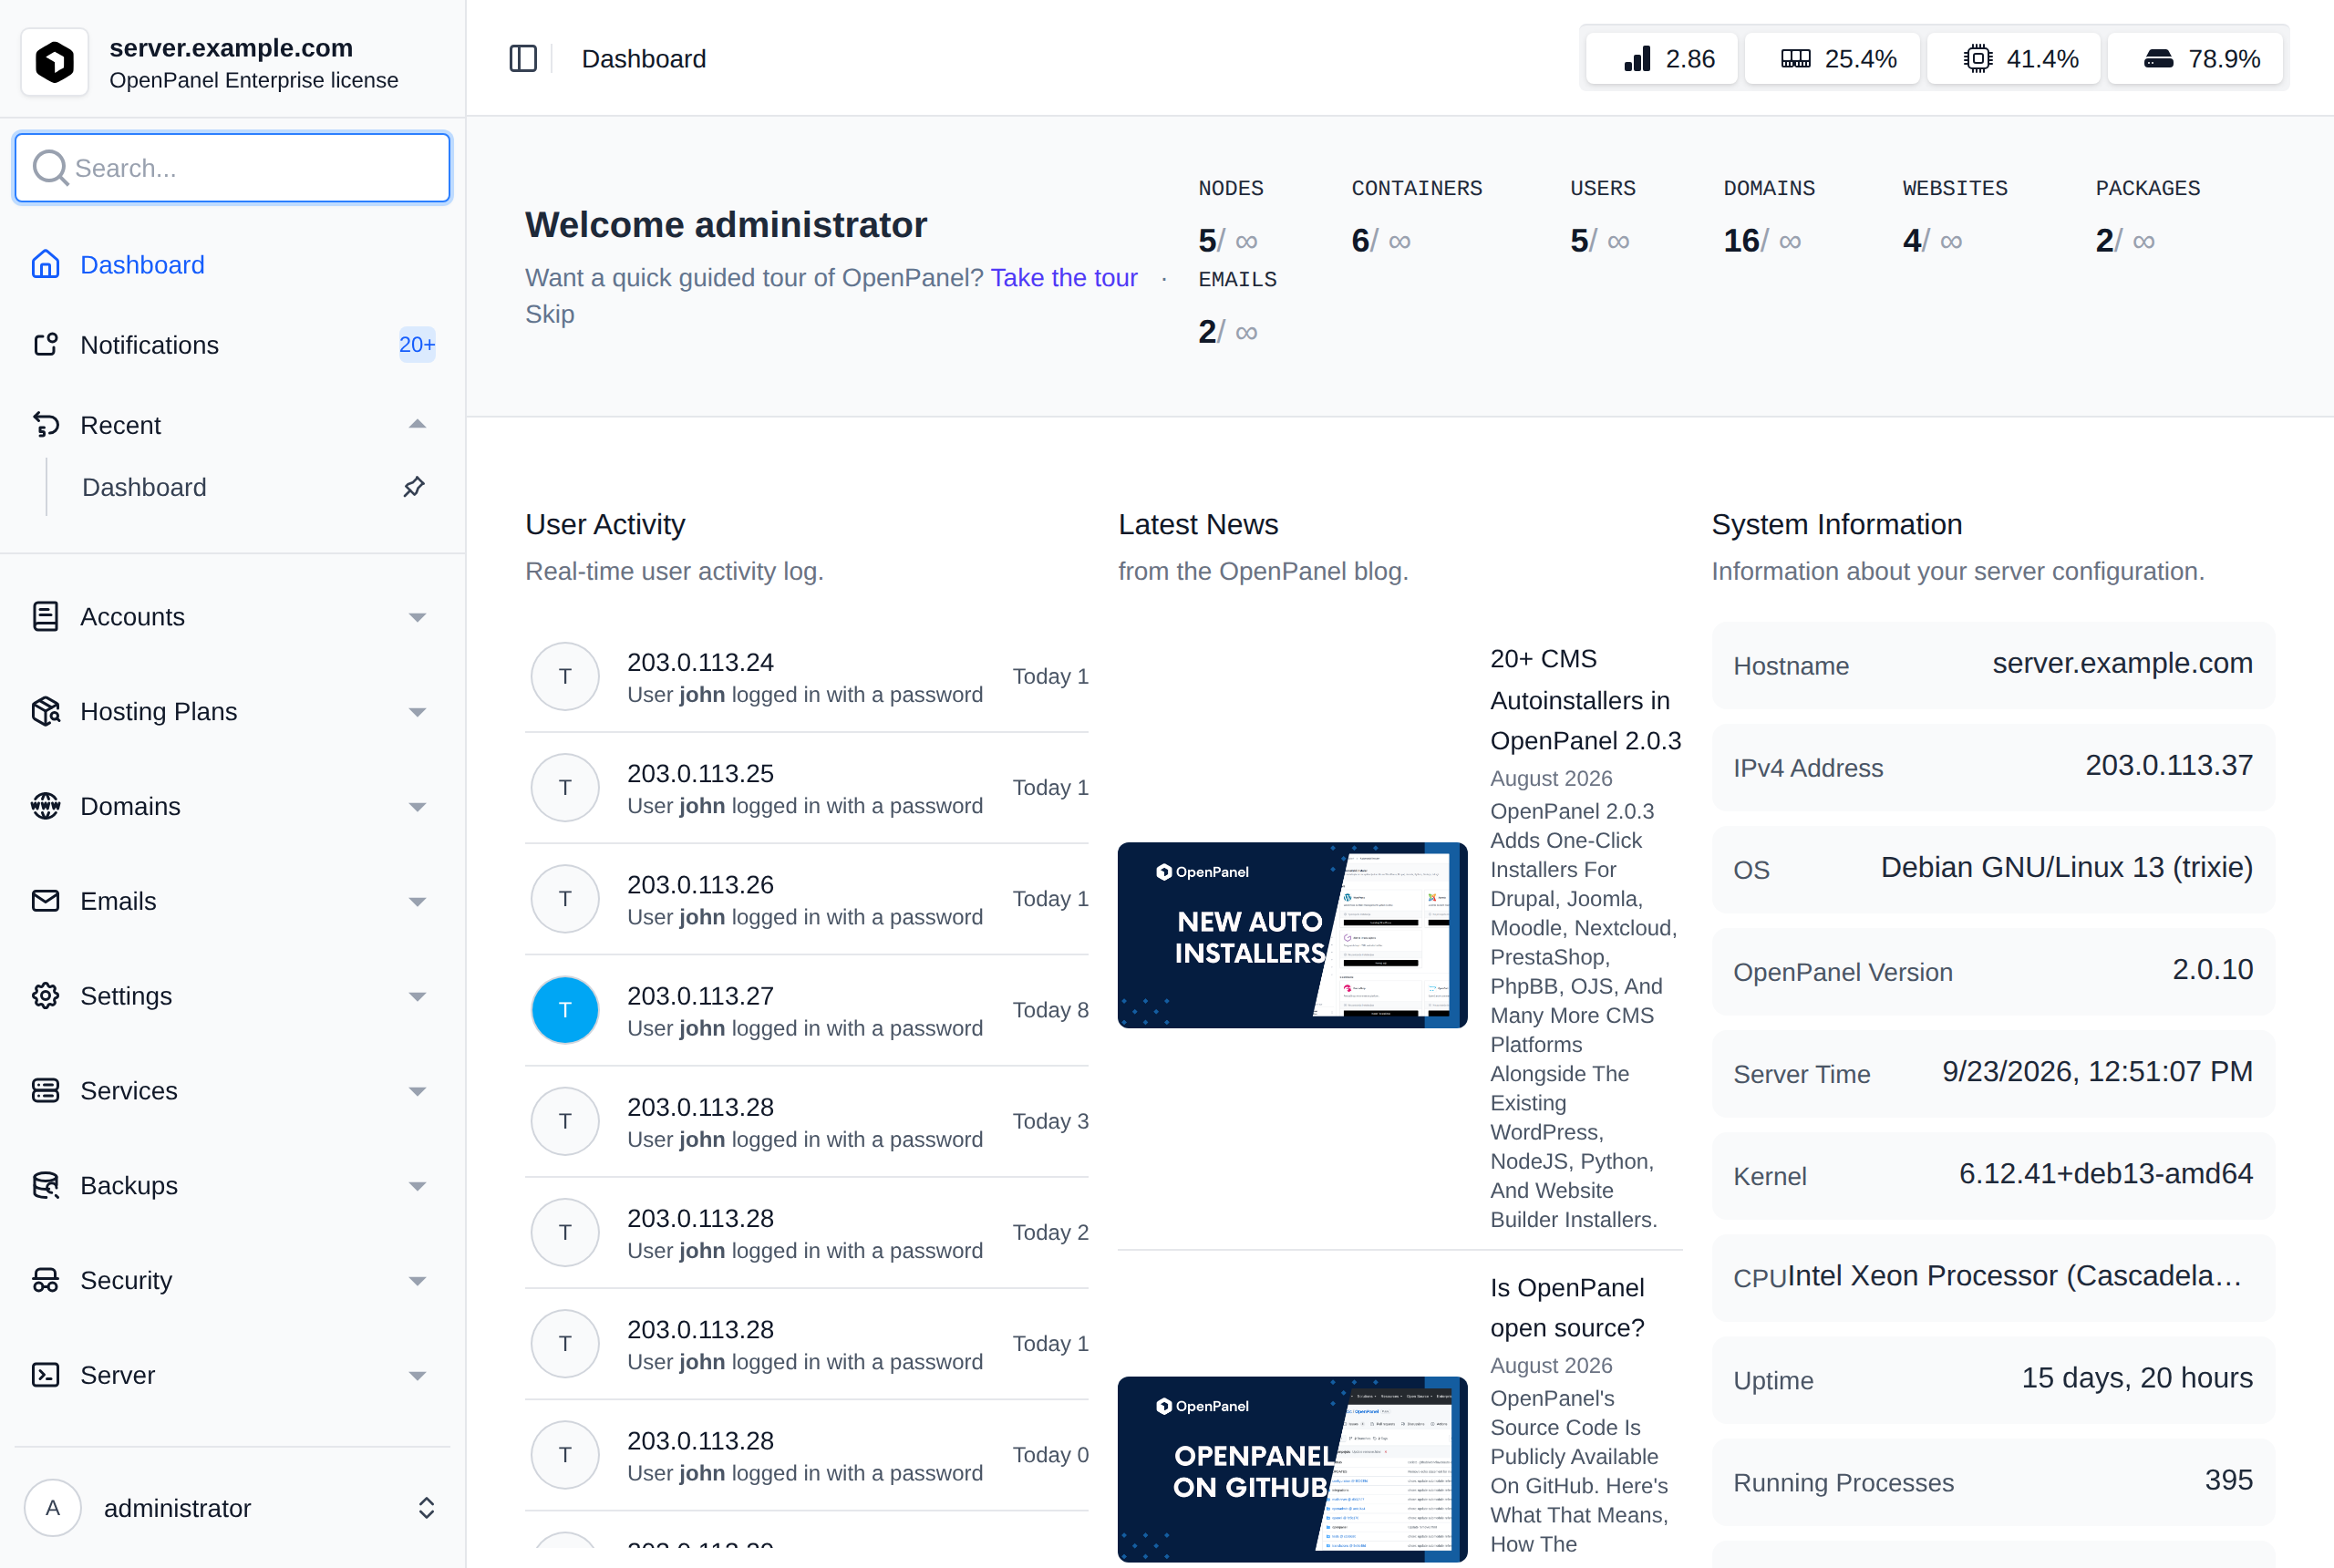Click the 20+ notifications badge
Viewport: 2334px width, 1568px height.
point(417,344)
